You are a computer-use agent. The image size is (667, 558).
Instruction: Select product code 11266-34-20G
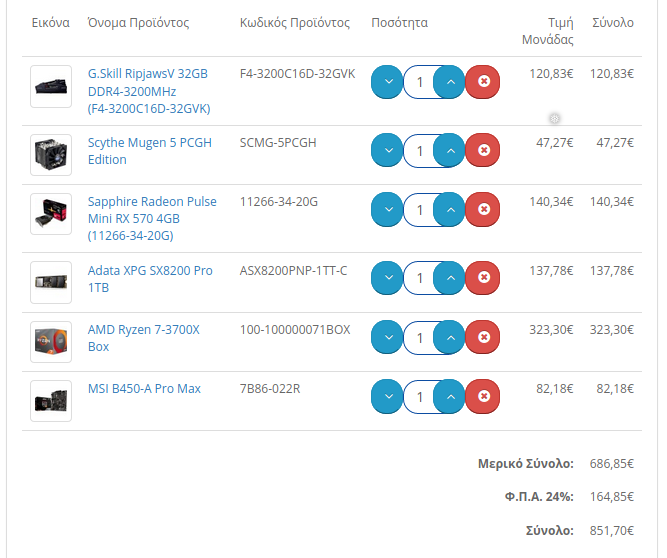pyautogui.click(x=279, y=202)
